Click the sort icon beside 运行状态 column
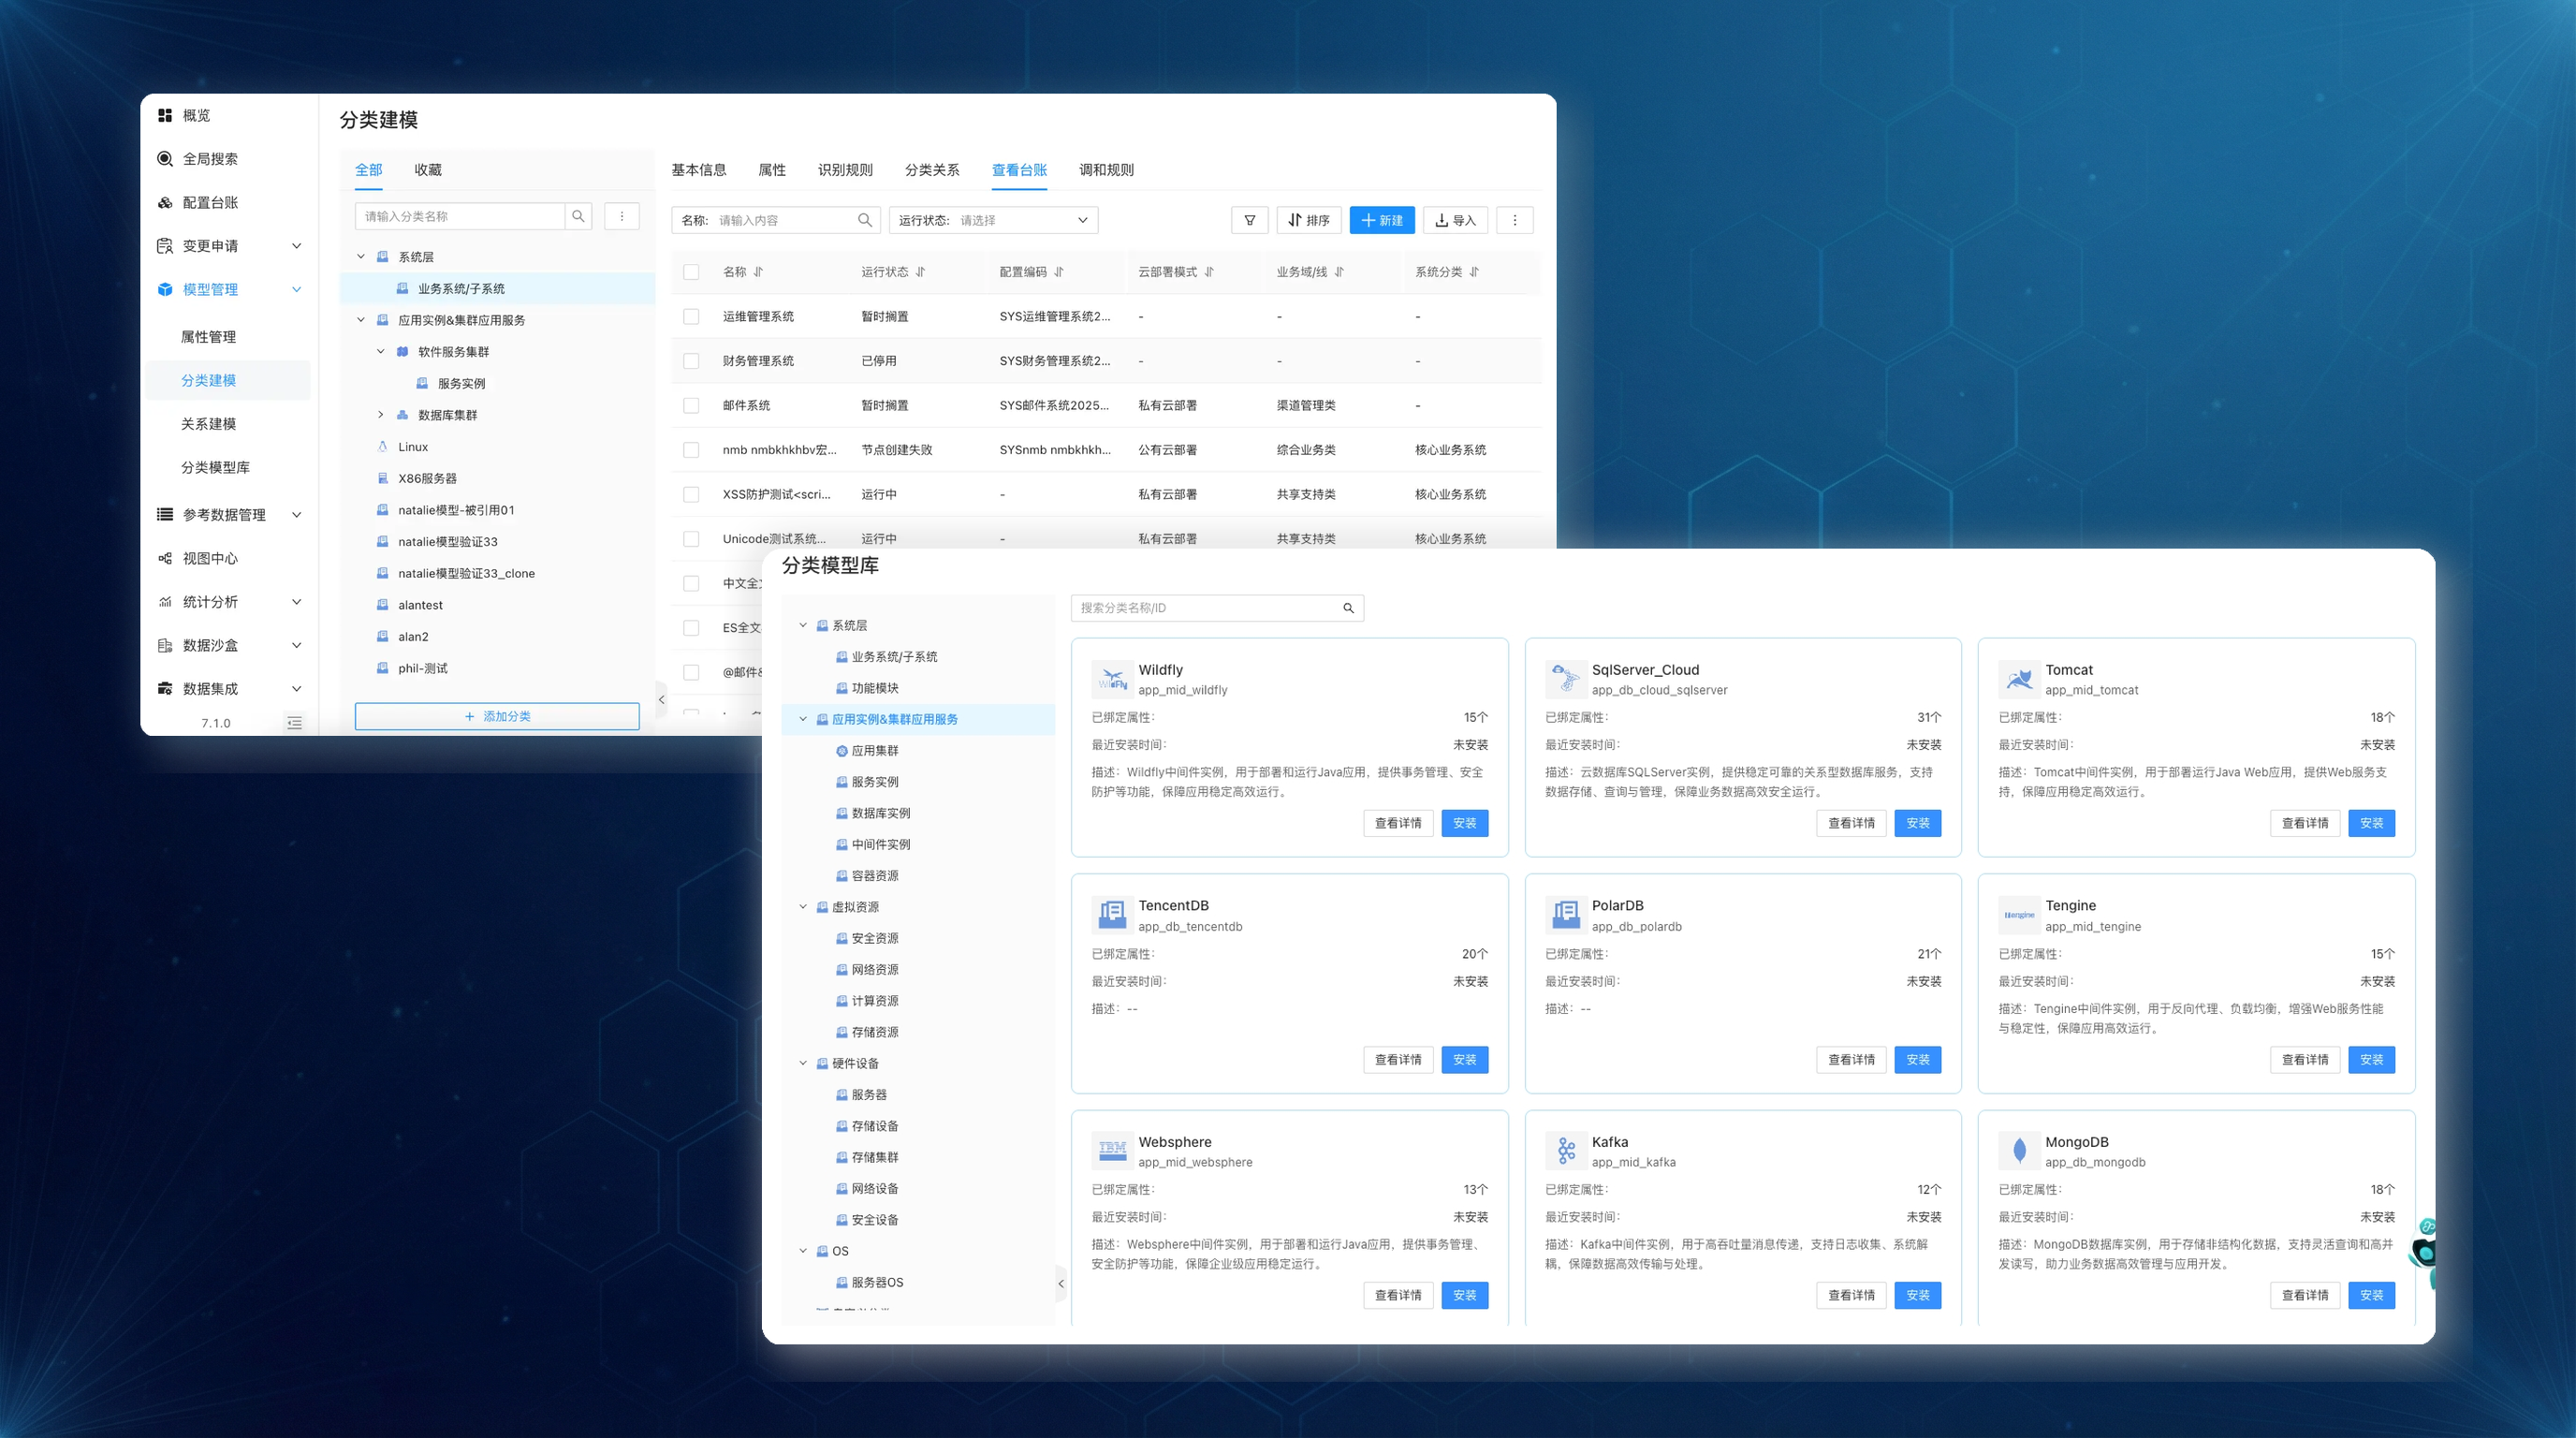The image size is (2576, 1438). click(x=920, y=272)
